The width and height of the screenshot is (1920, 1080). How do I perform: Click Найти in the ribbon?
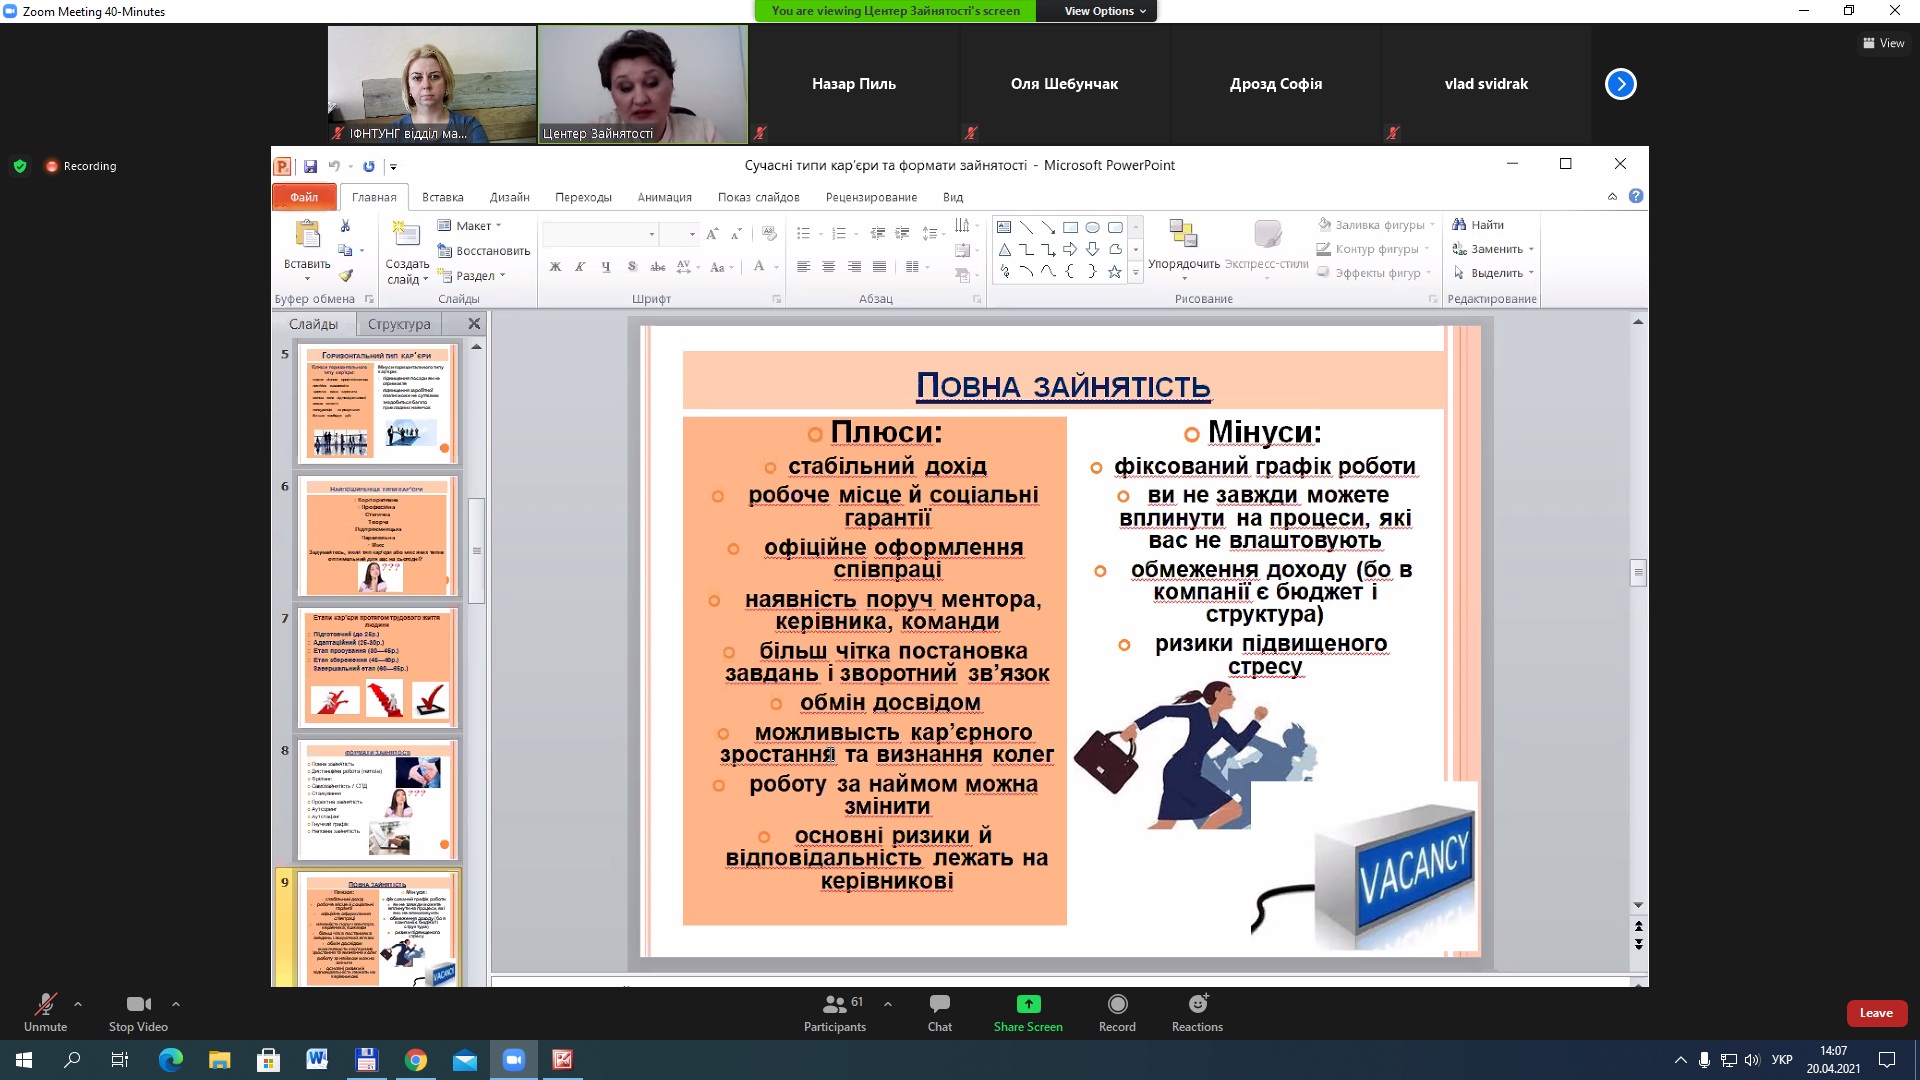point(1478,225)
